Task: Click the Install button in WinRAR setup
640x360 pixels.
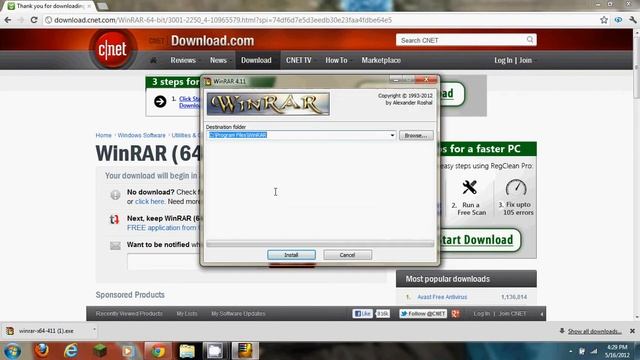Action: (291, 255)
